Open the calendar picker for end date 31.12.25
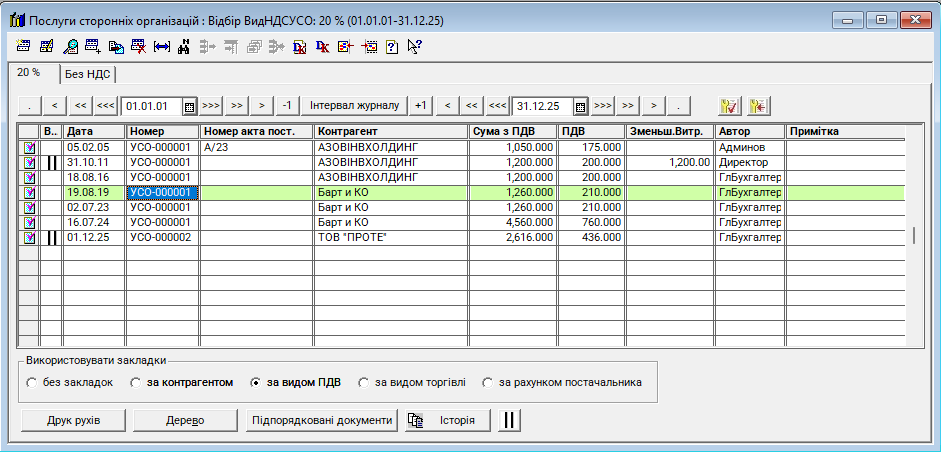Screen dimensions: 941x452 point(580,106)
